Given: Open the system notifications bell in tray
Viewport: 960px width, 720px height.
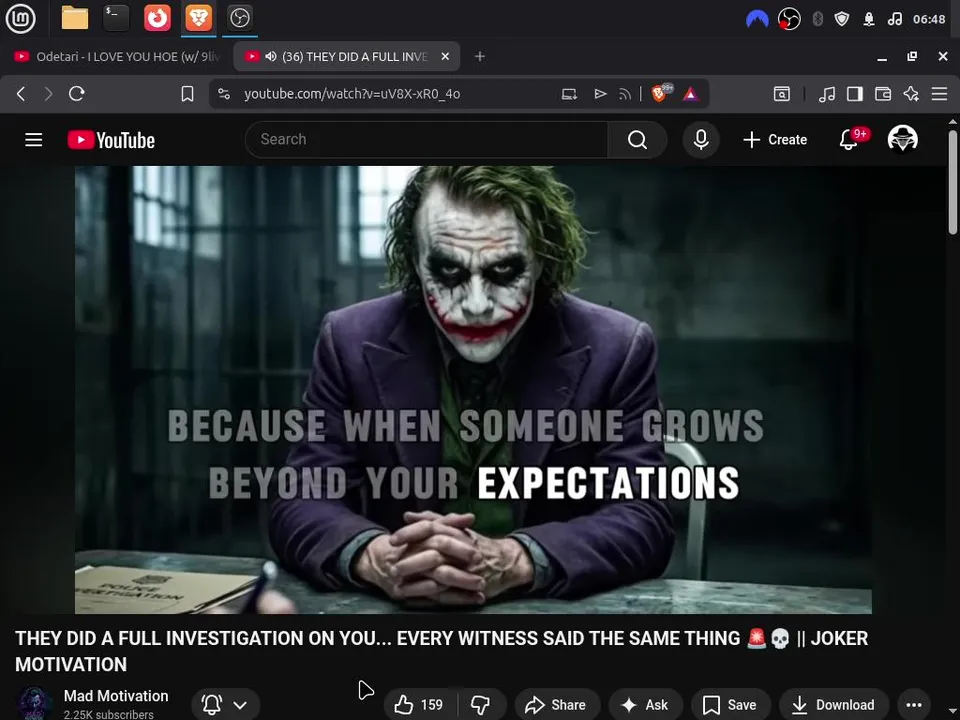Looking at the screenshot, I should click(x=869, y=20).
